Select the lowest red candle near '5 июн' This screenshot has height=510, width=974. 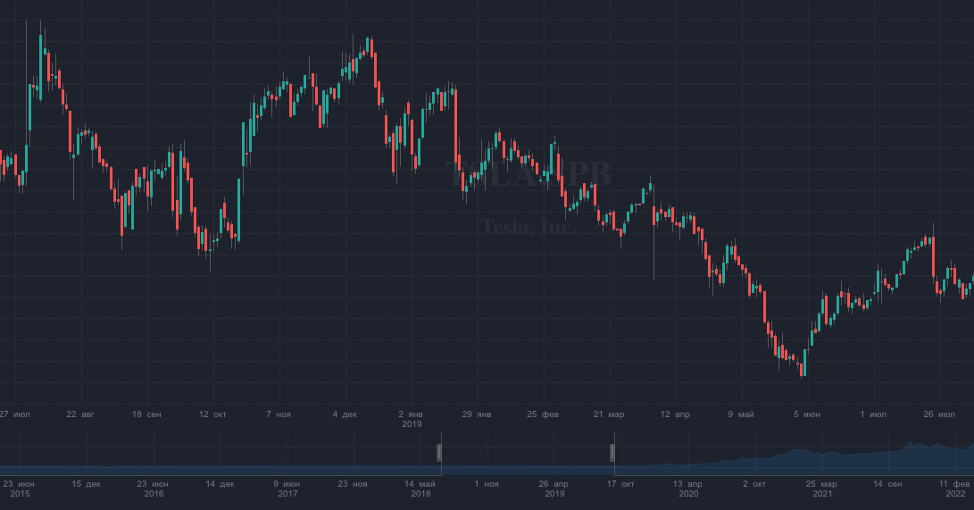tap(802, 370)
